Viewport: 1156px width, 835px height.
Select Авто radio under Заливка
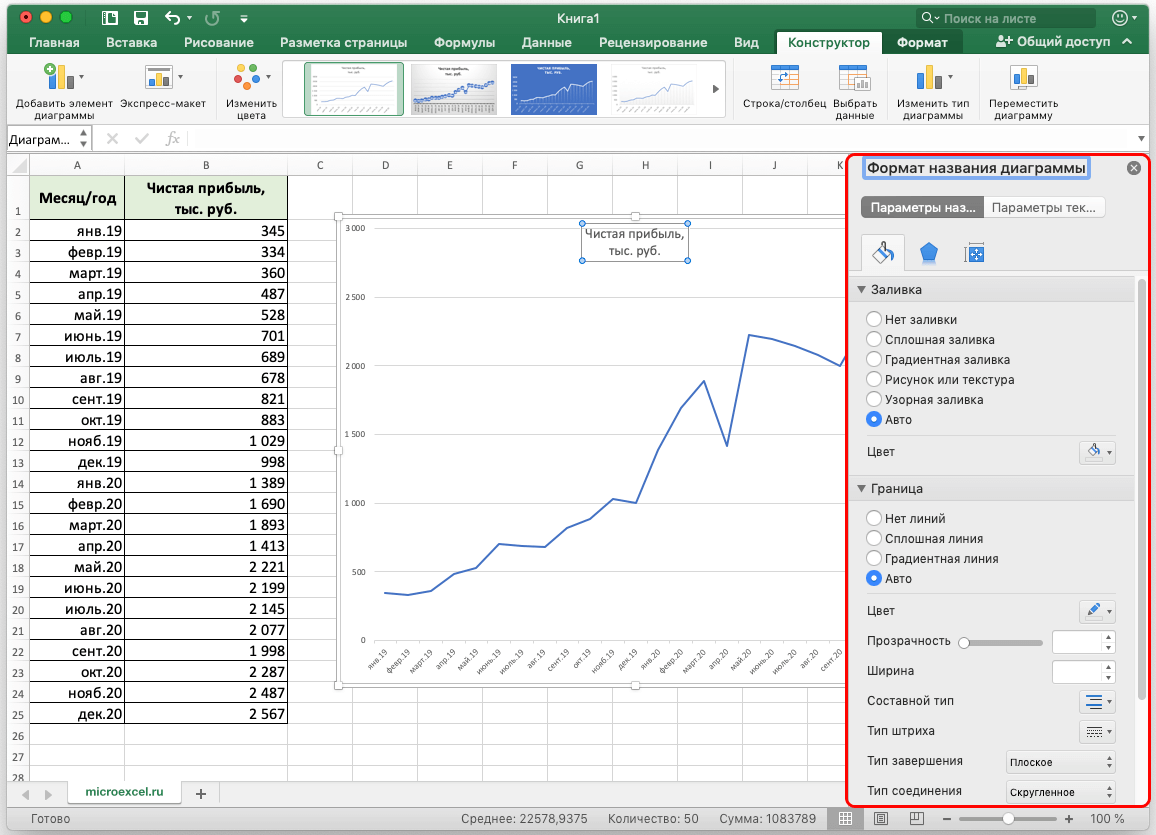point(874,419)
